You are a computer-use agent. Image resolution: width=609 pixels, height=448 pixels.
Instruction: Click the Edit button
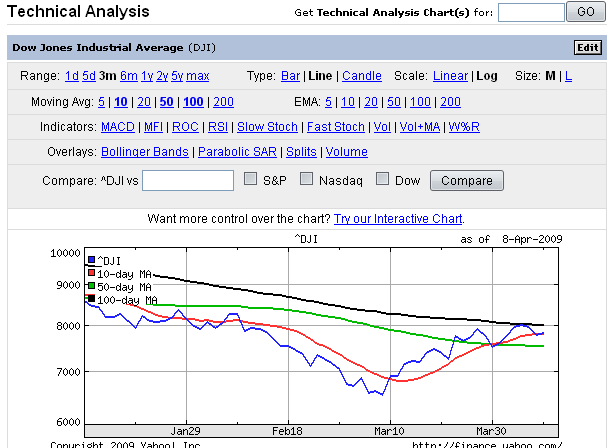click(588, 48)
